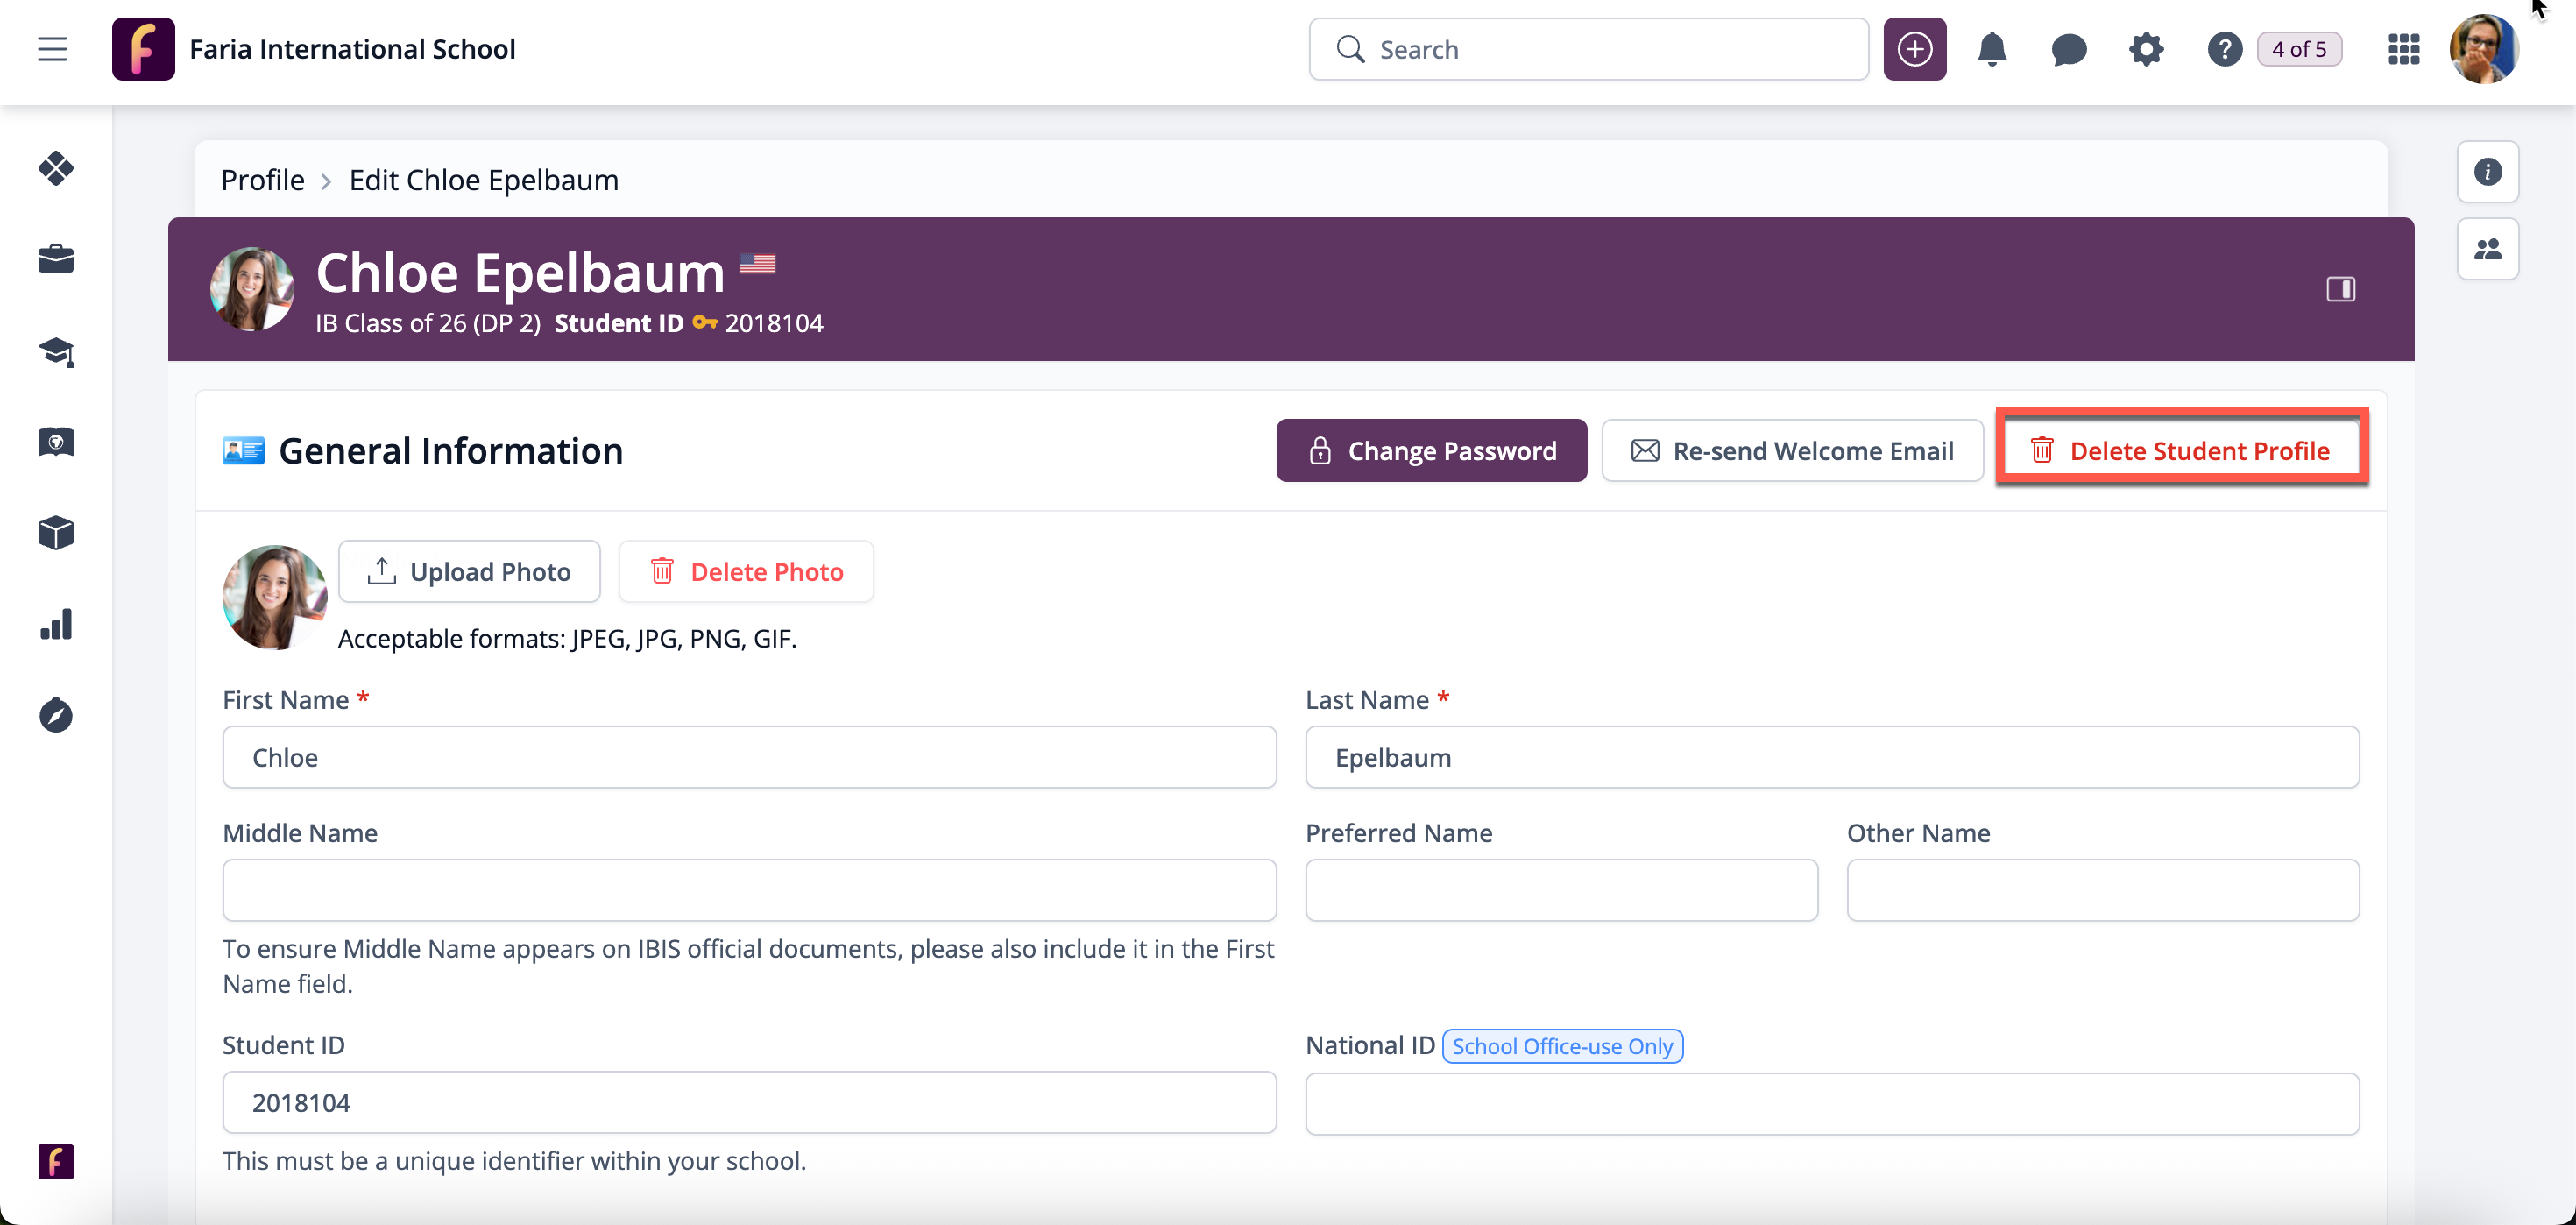Click the Upload Photo button
The height and width of the screenshot is (1225, 2576).
[469, 572]
